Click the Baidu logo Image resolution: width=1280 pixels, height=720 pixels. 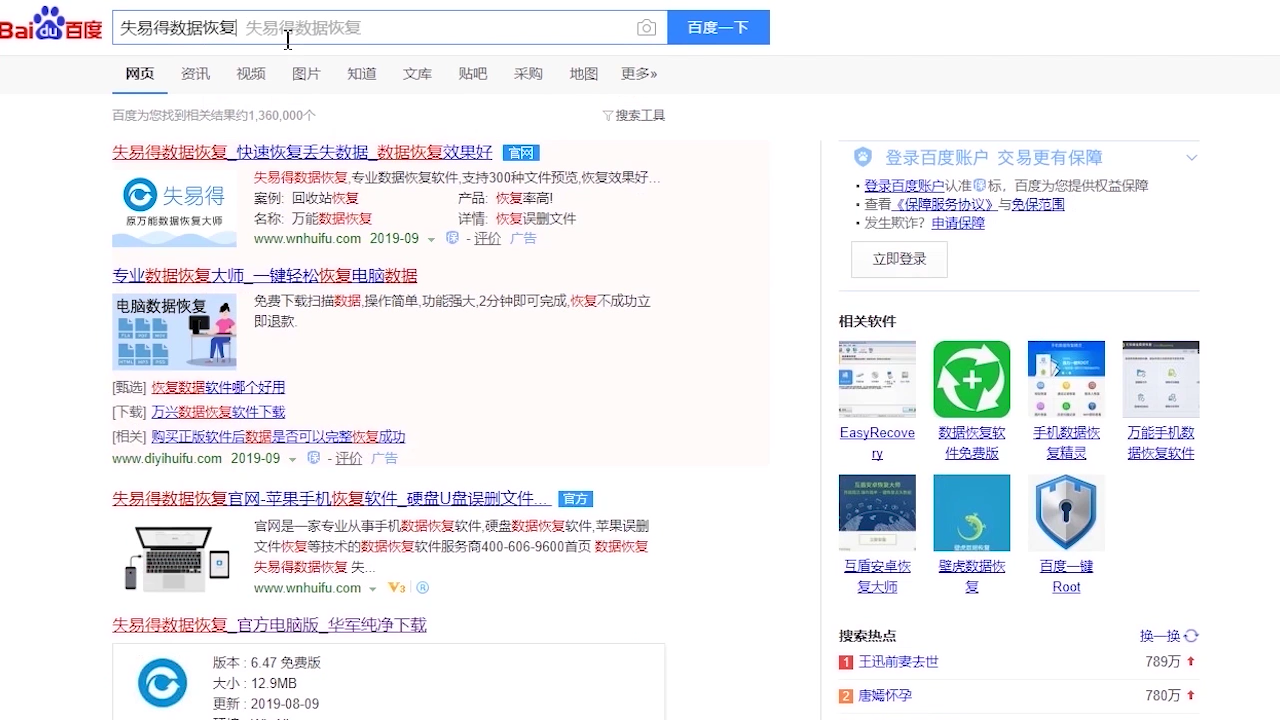(50, 25)
